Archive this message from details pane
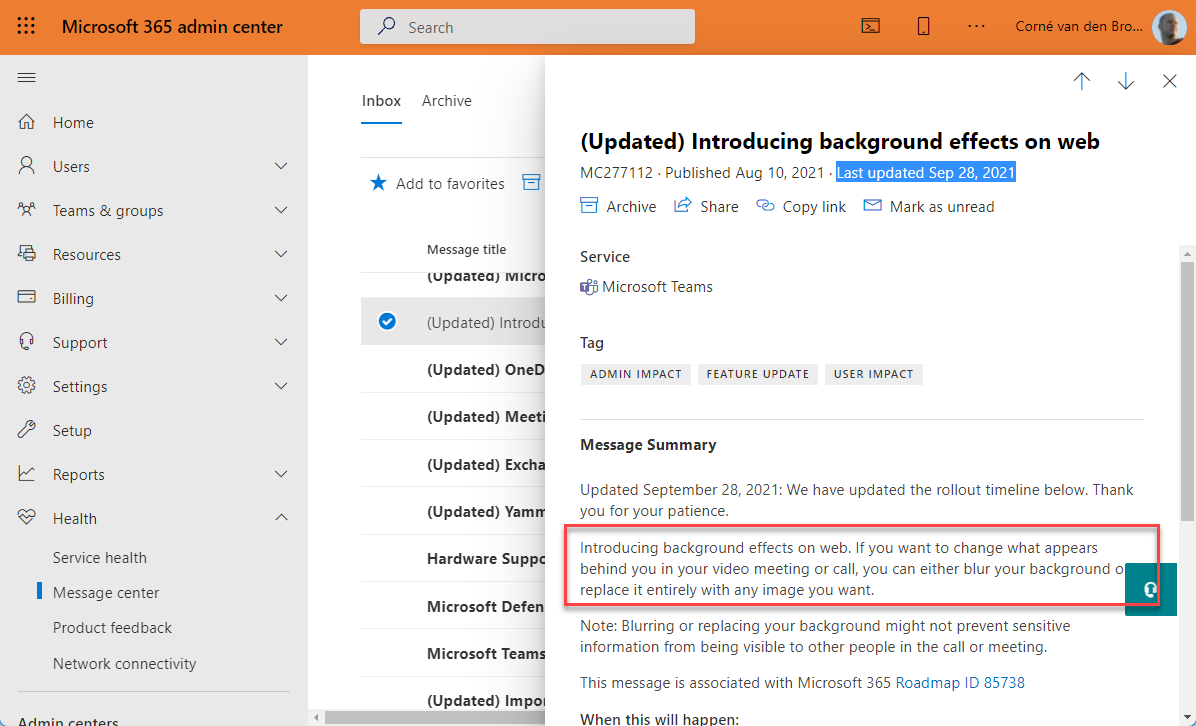This screenshot has height=726, width=1196. pos(618,206)
